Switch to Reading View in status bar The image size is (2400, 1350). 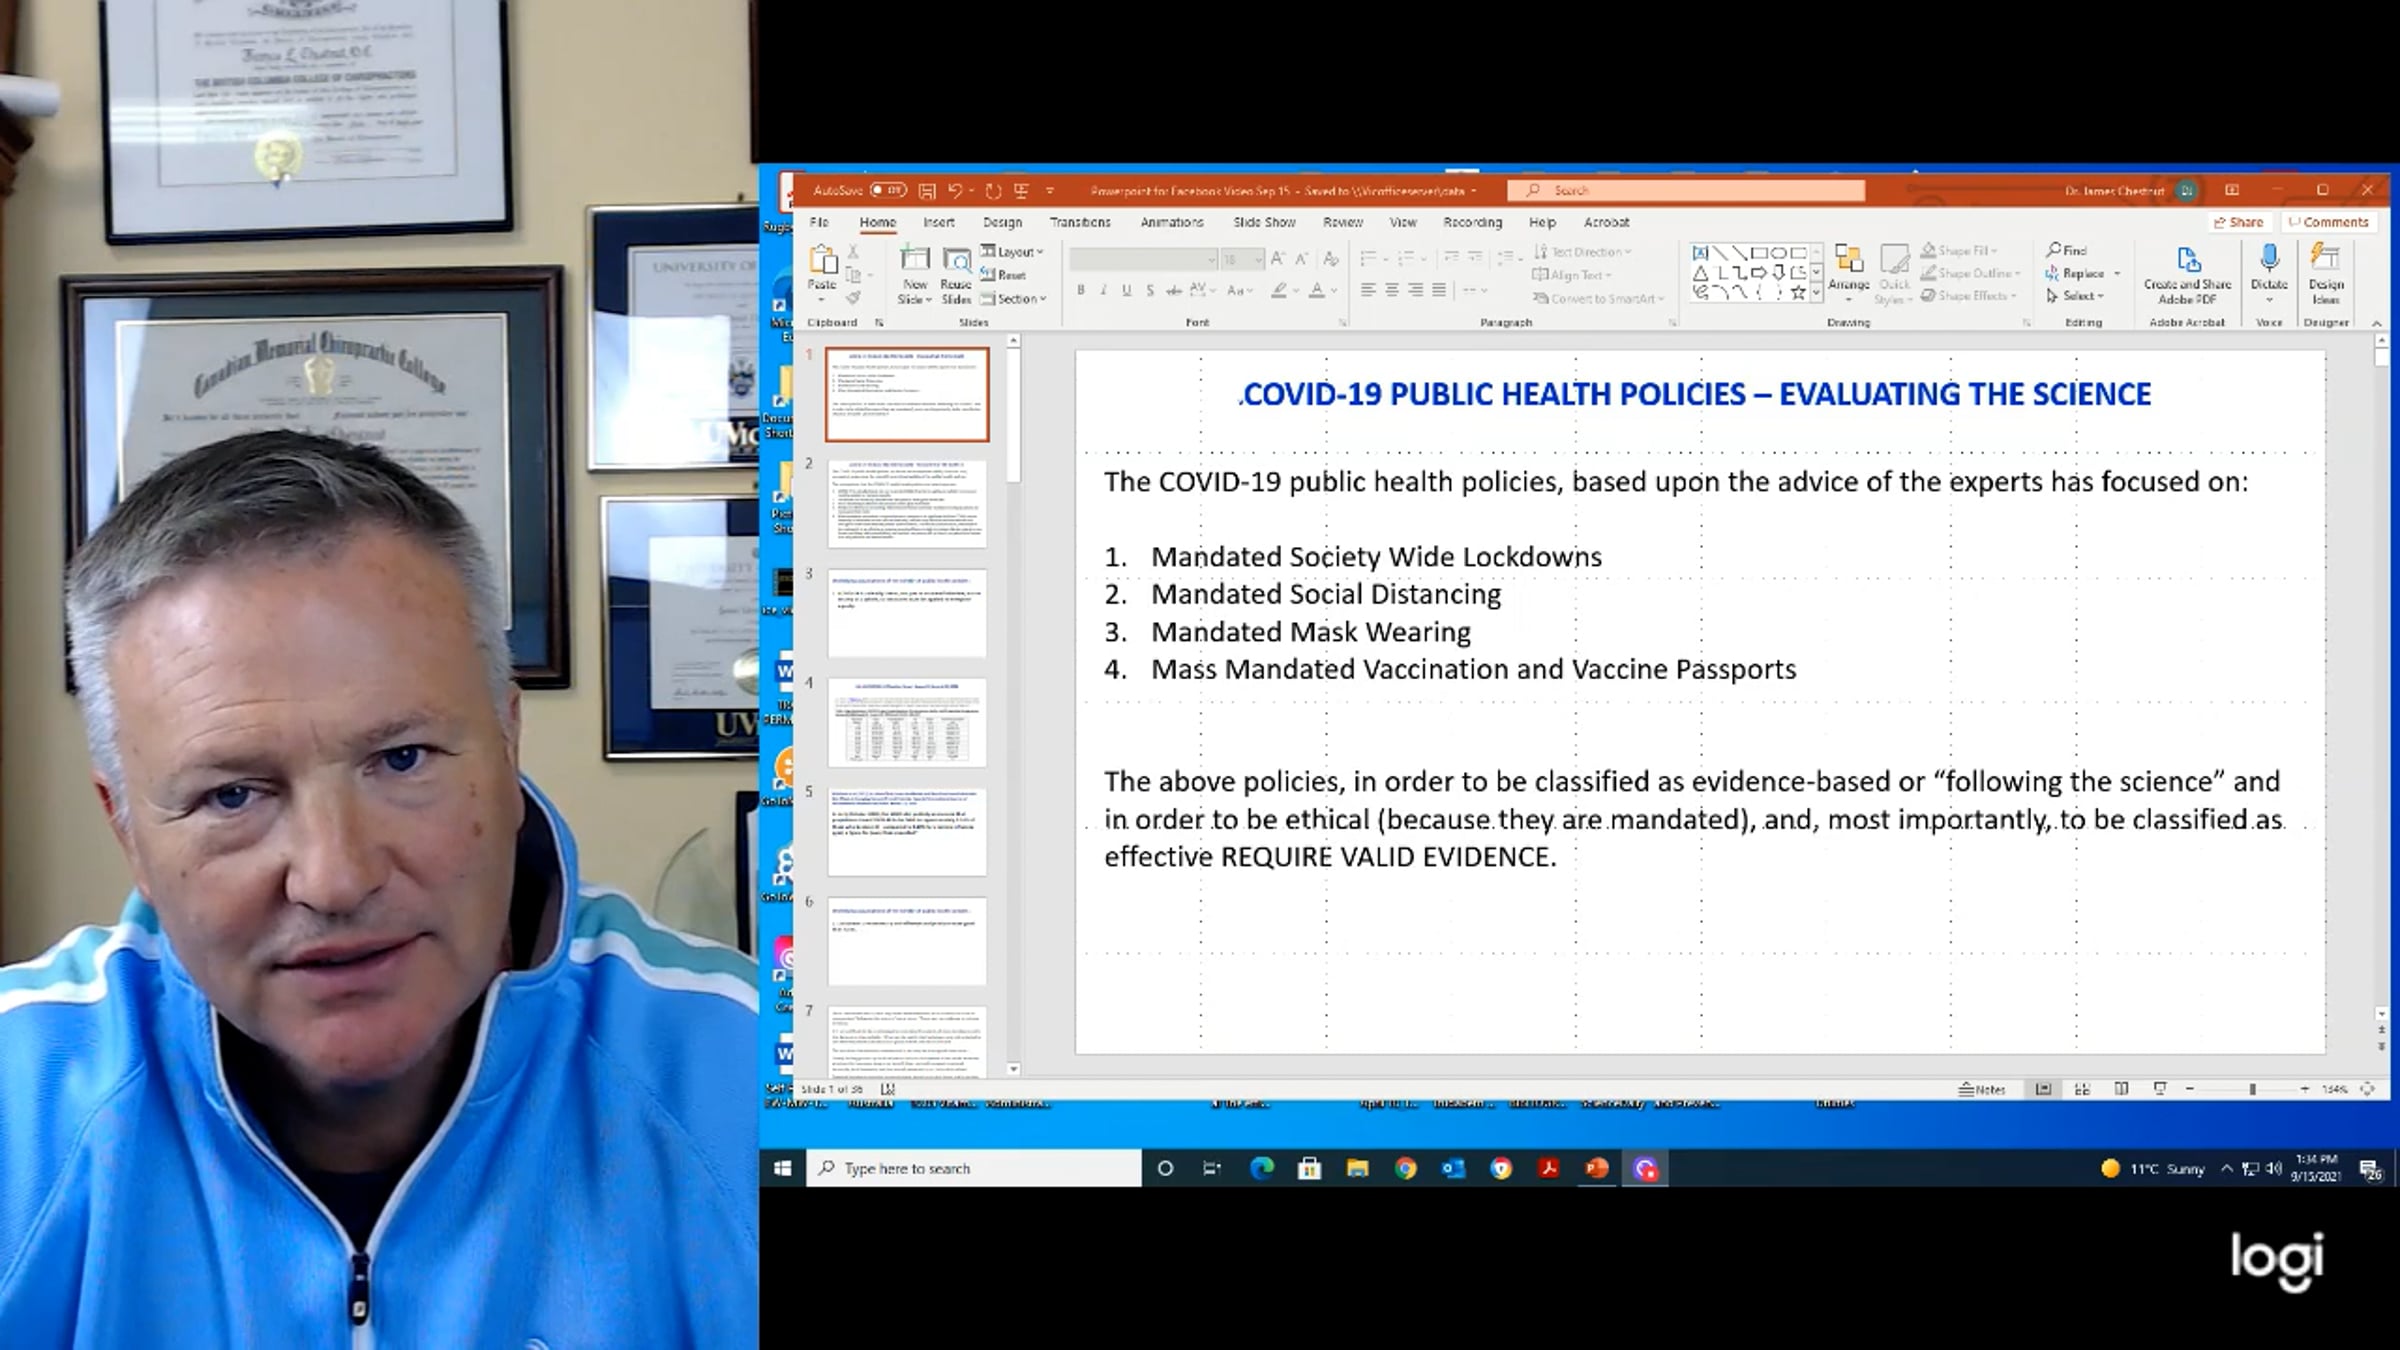pyautogui.click(x=2121, y=1089)
